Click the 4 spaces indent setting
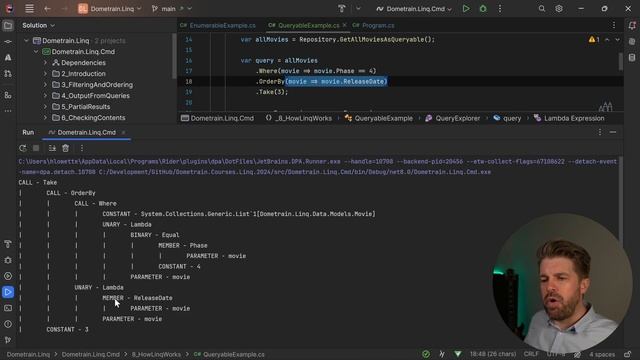 click(602, 354)
